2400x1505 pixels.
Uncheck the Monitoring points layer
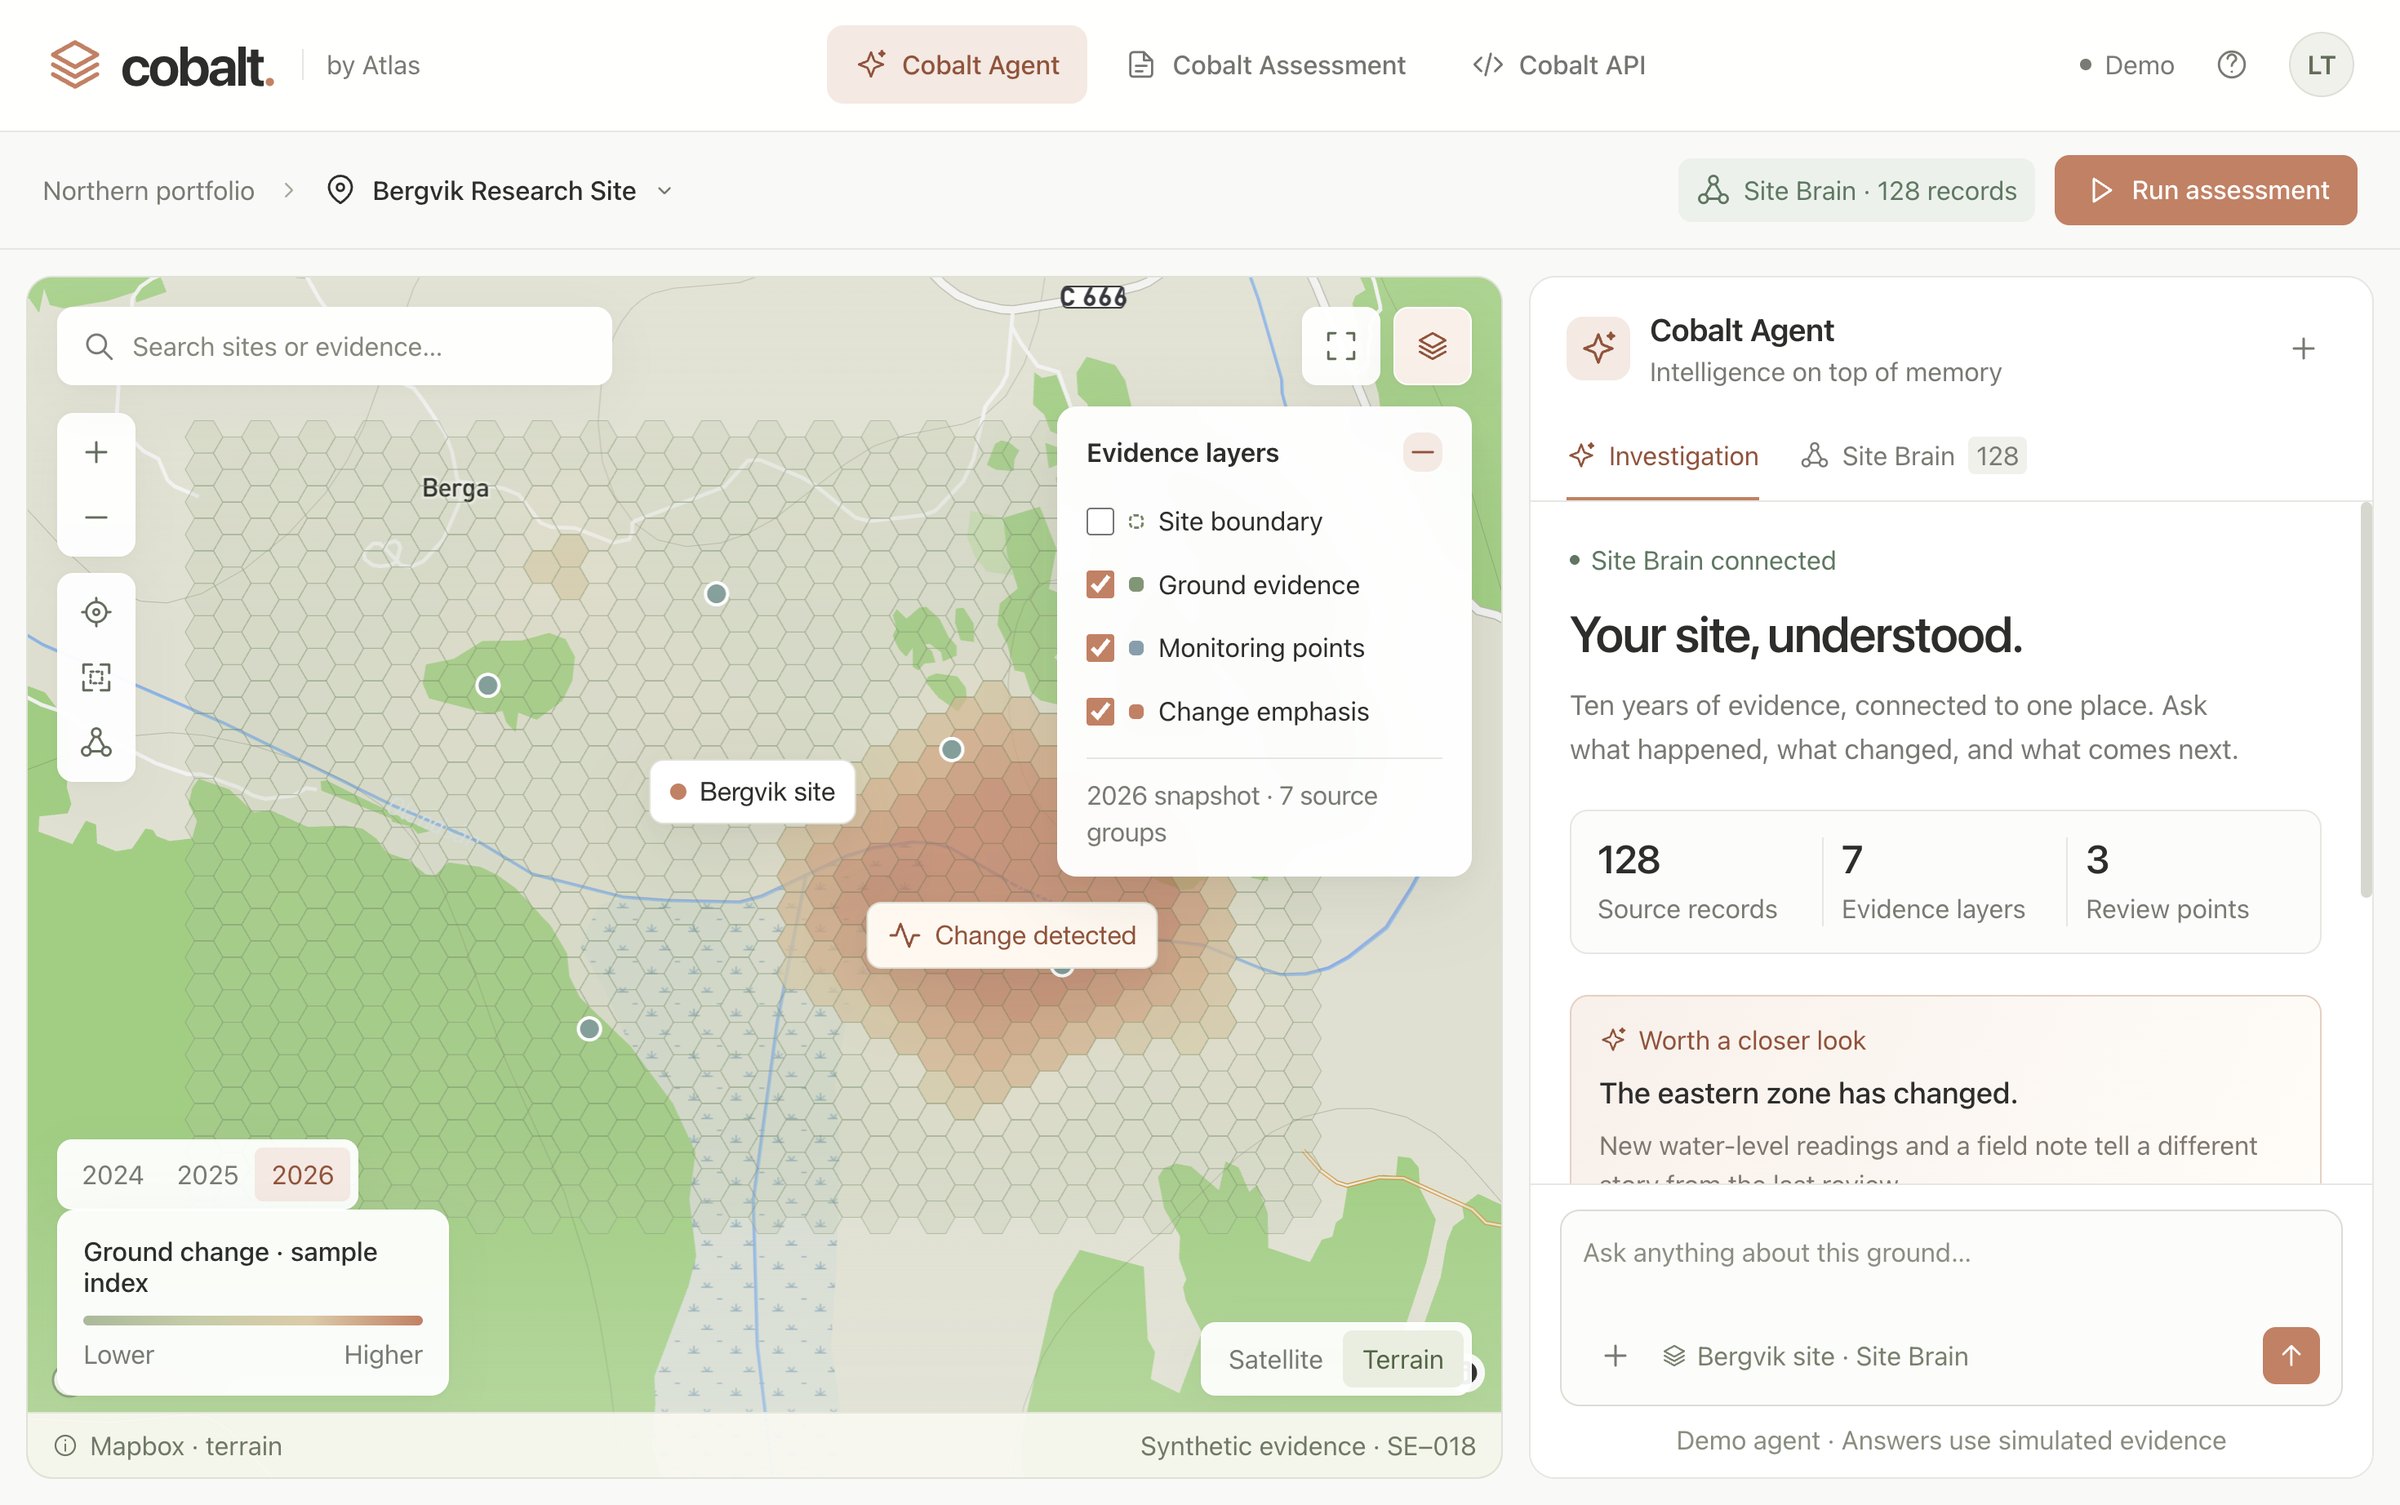coord(1100,648)
